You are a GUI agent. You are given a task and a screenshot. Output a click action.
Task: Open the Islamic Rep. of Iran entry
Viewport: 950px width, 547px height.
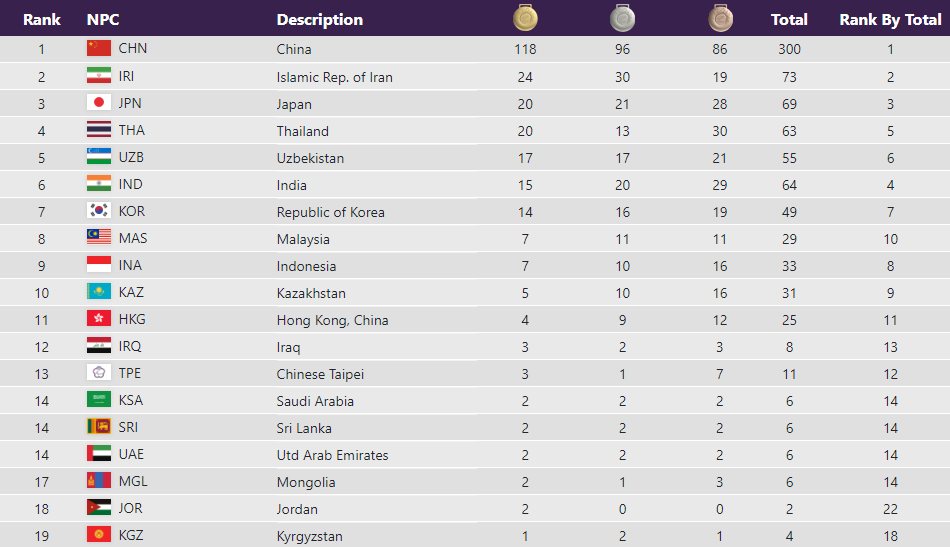[x=334, y=77]
